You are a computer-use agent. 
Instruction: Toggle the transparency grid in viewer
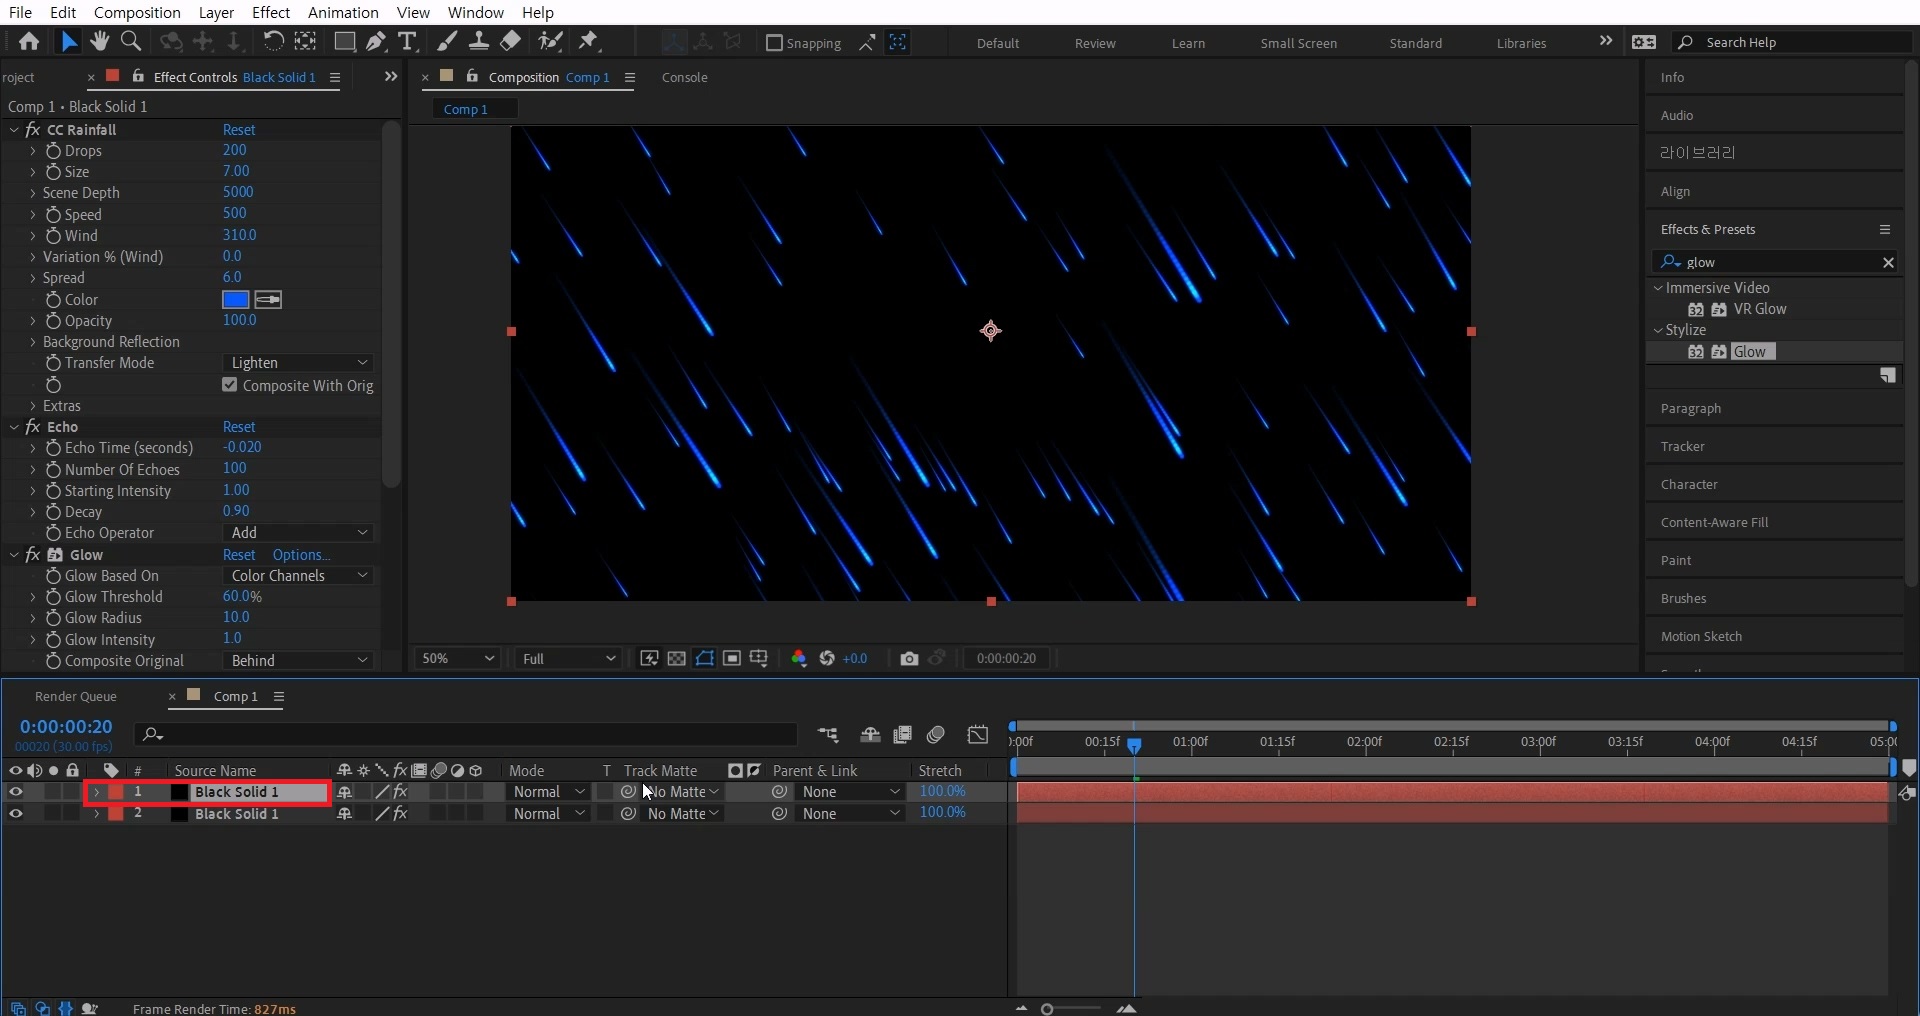[677, 658]
